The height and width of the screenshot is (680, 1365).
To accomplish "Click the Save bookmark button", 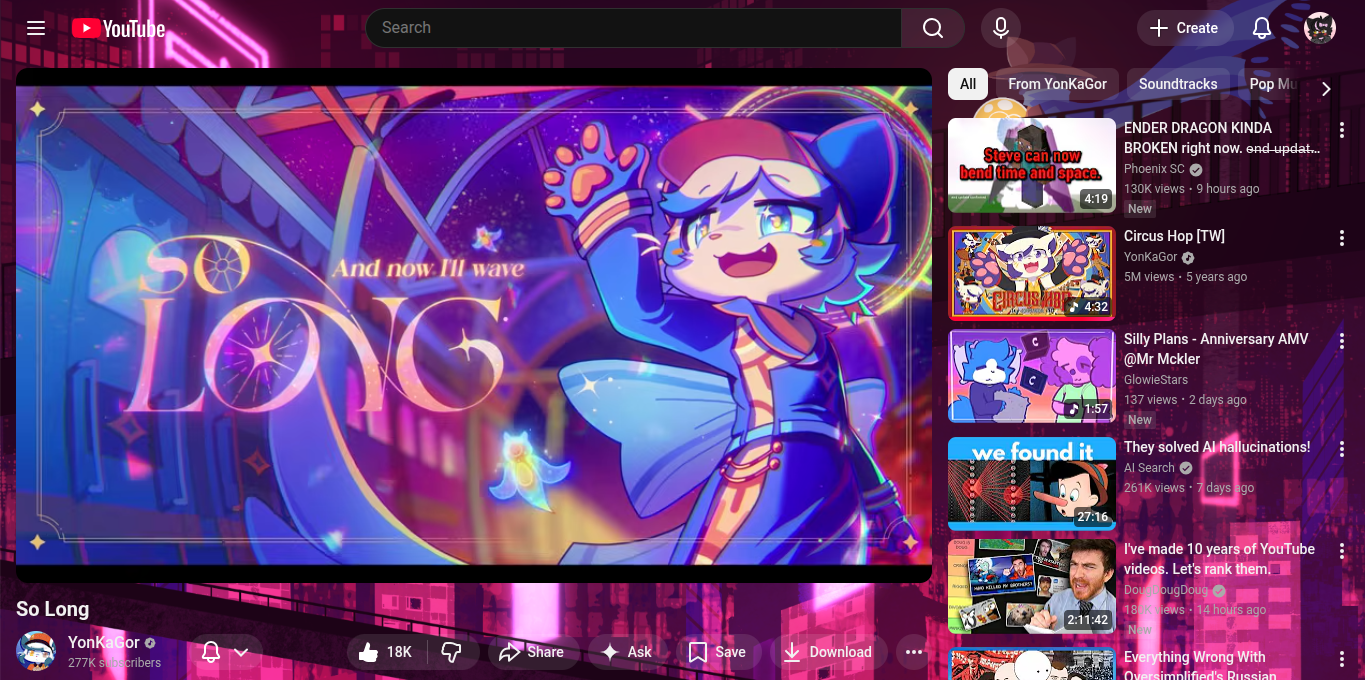I will coord(717,652).
